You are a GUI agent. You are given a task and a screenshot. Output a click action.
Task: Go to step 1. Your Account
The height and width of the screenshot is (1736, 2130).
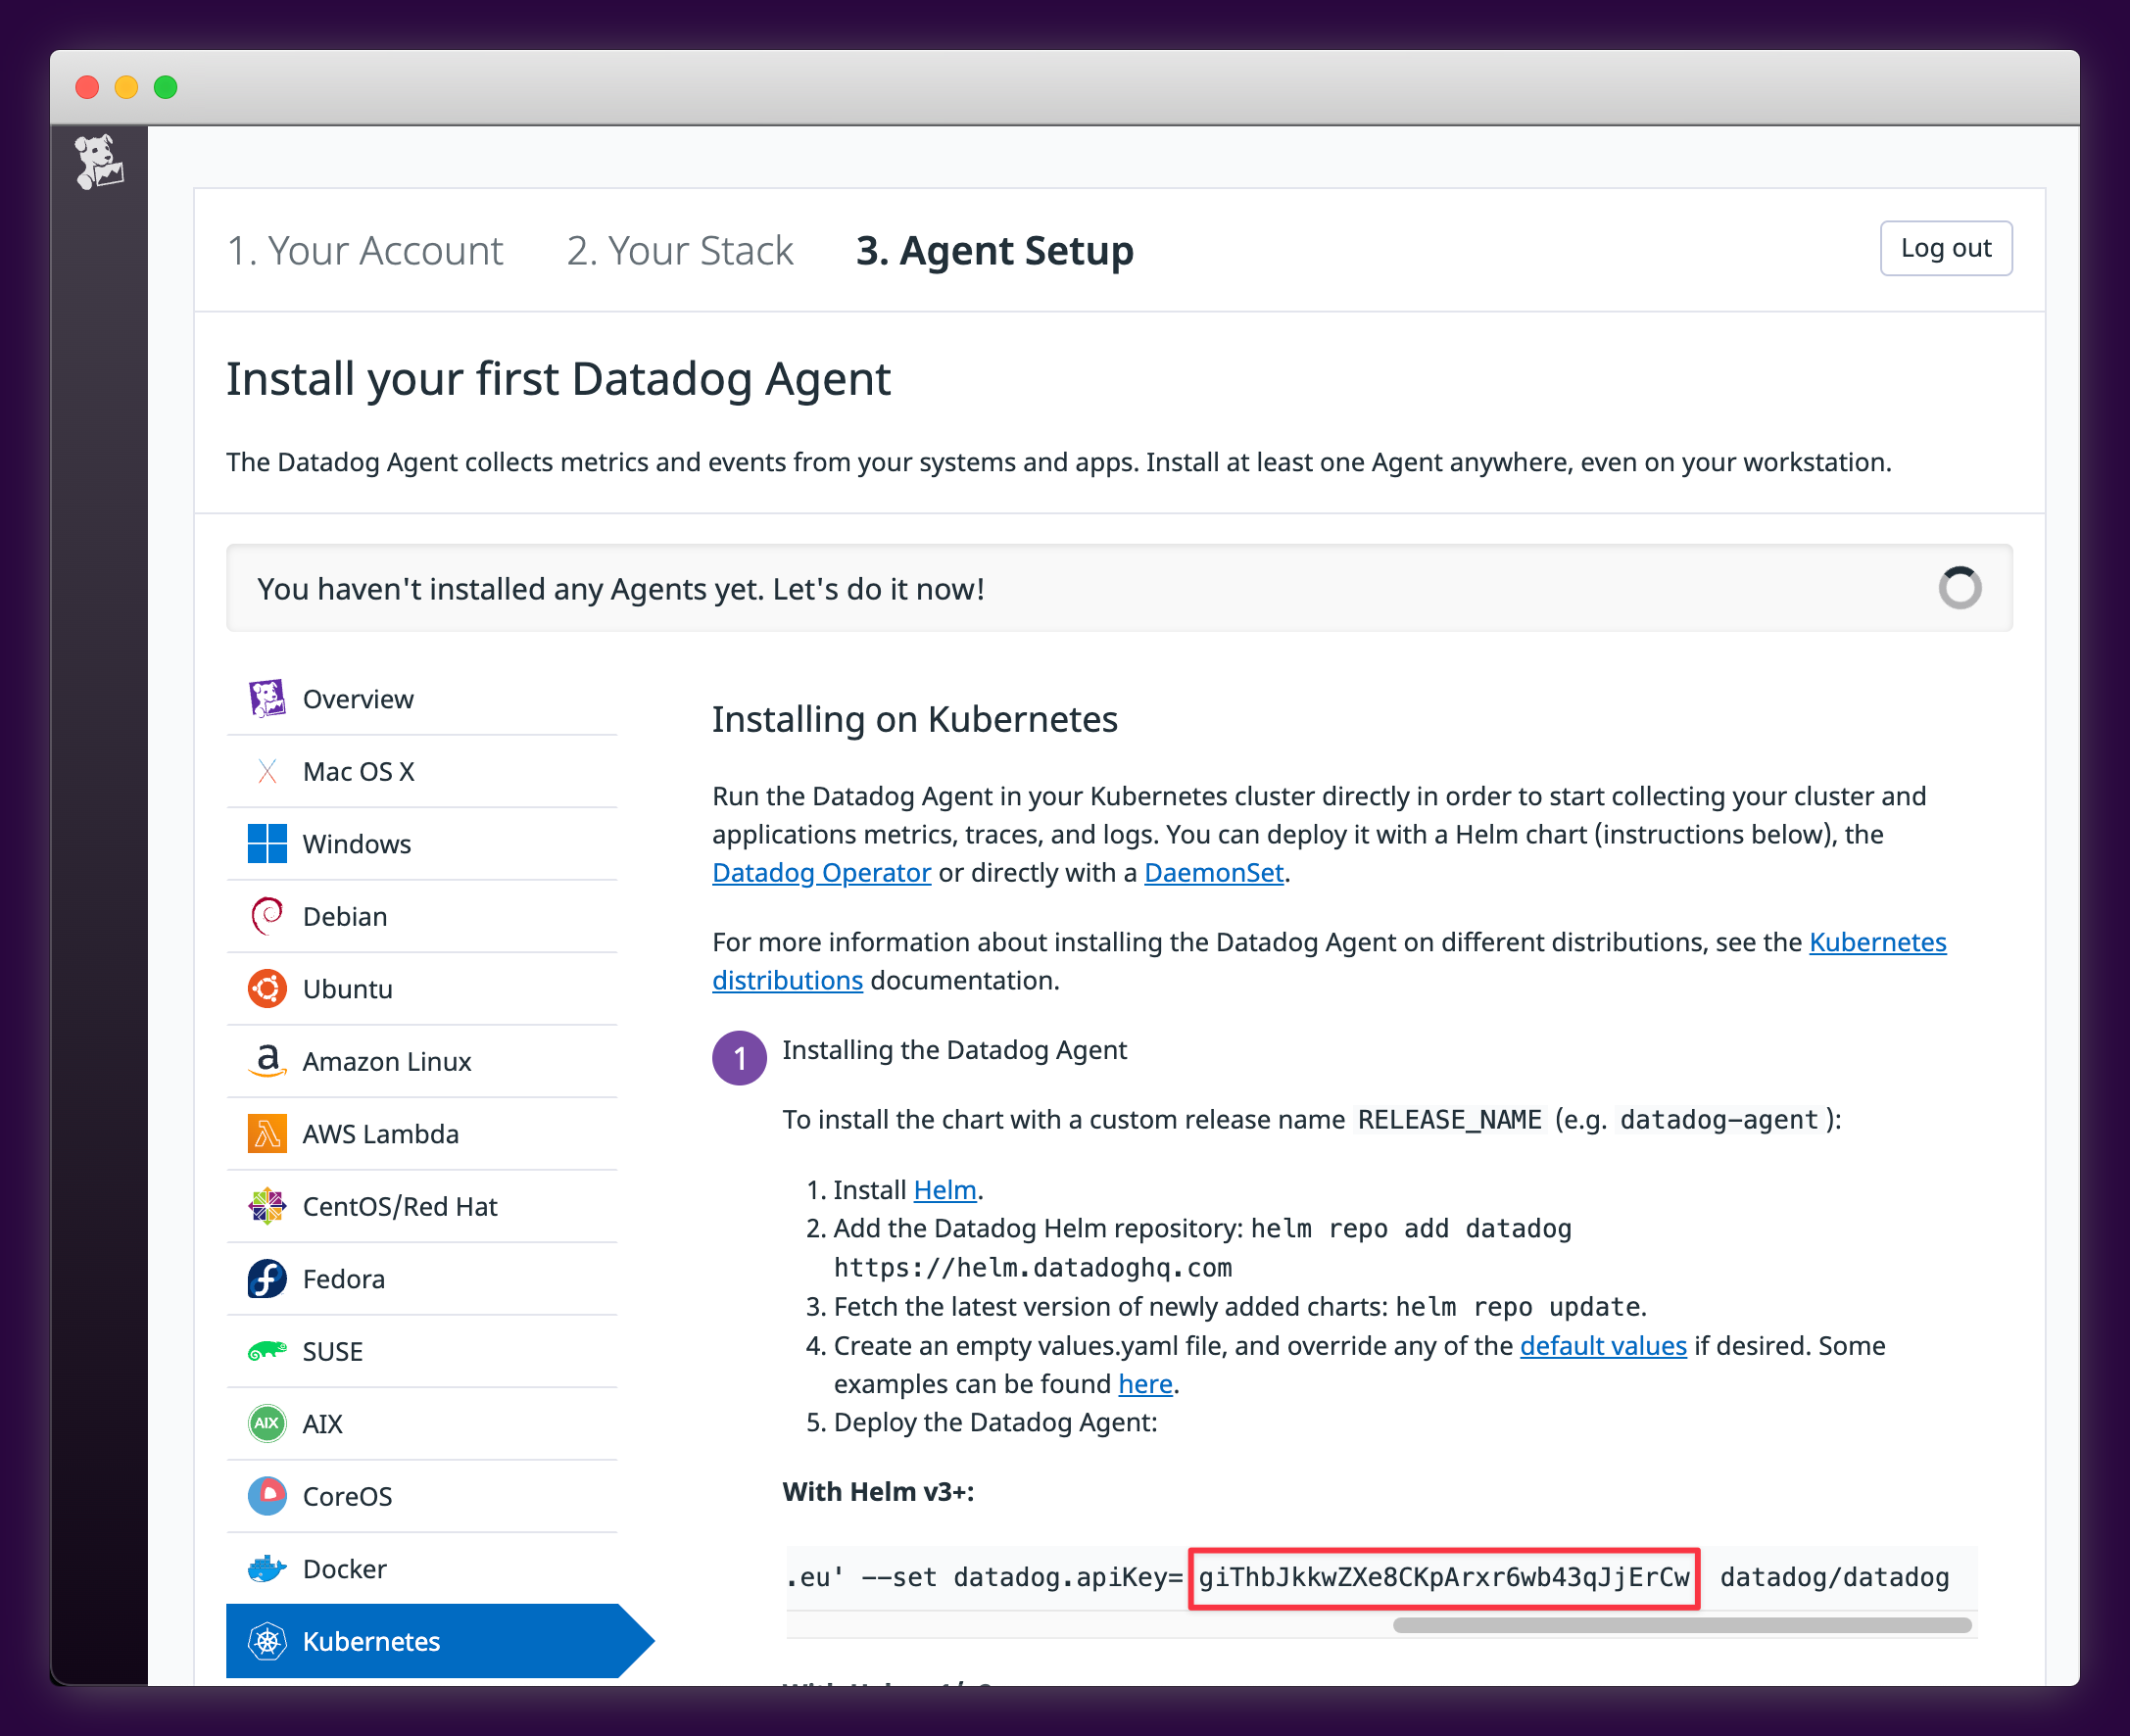365,250
